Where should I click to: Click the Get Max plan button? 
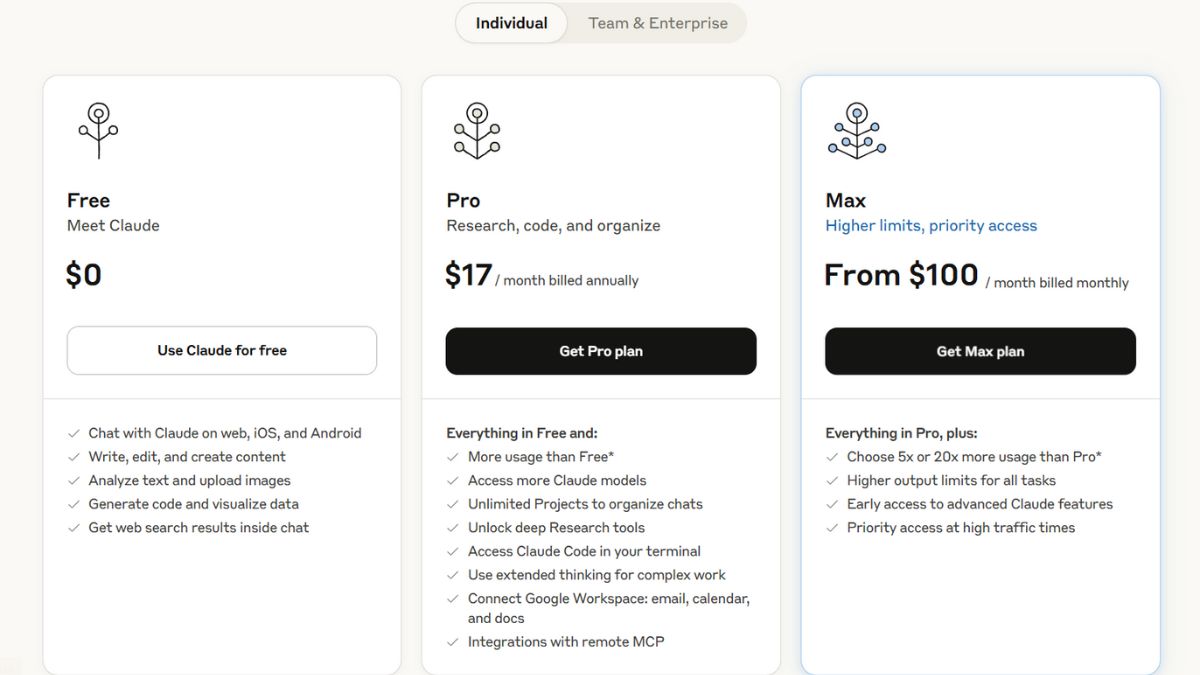pyautogui.click(x=980, y=351)
